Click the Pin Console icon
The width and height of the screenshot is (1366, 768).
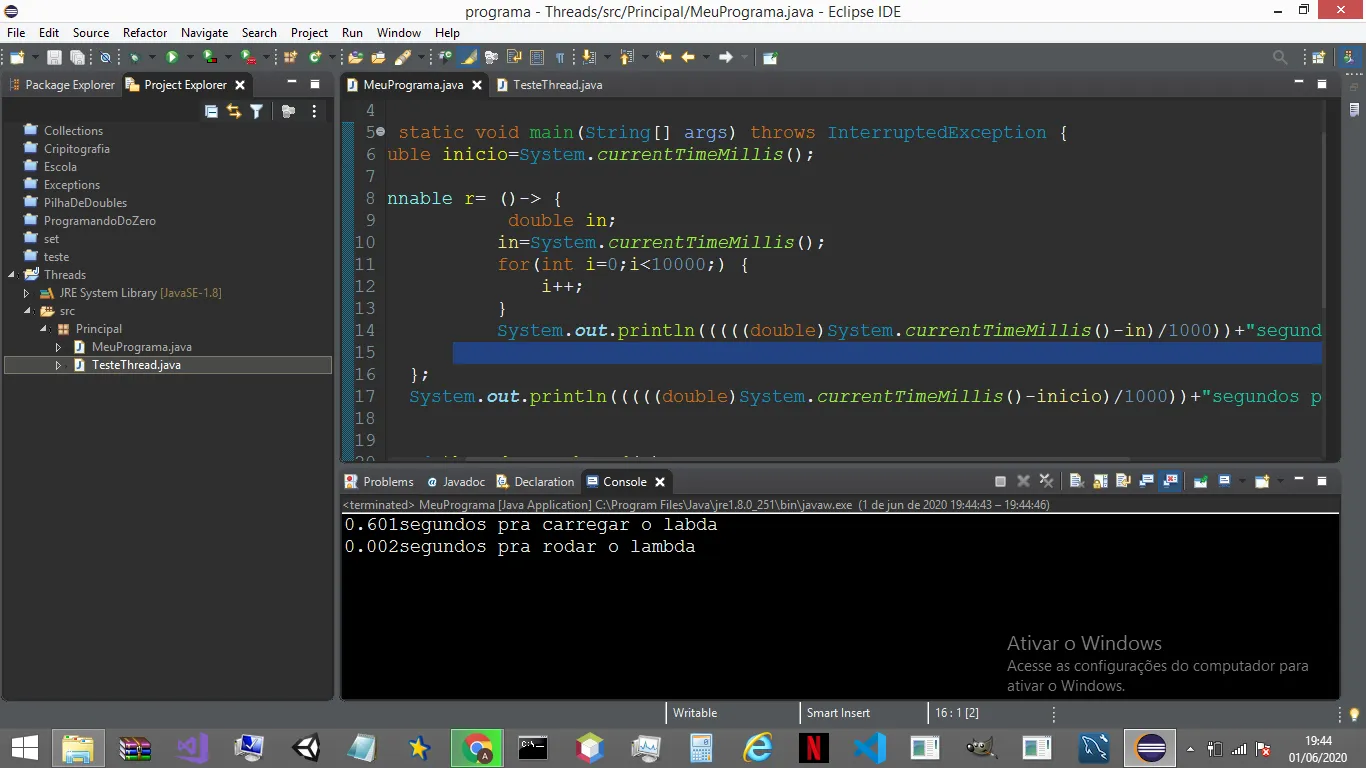[1200, 481]
